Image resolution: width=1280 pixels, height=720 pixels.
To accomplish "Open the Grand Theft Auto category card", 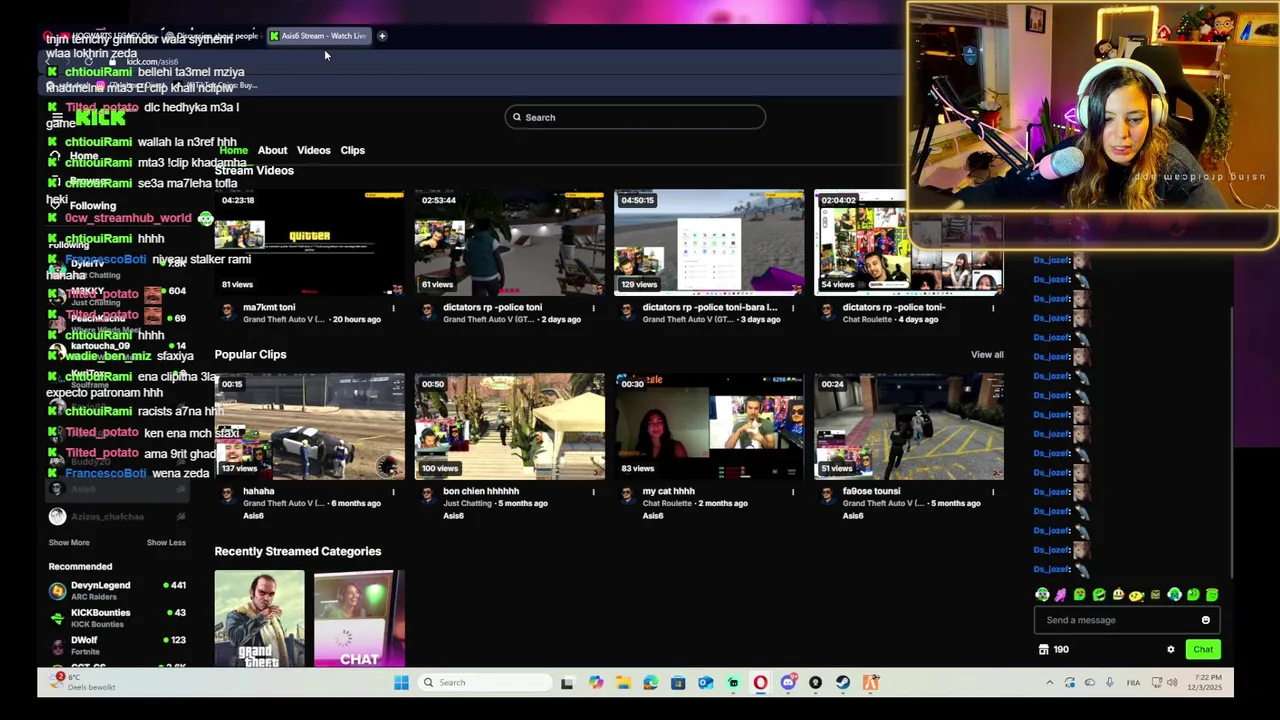I will (x=259, y=618).
